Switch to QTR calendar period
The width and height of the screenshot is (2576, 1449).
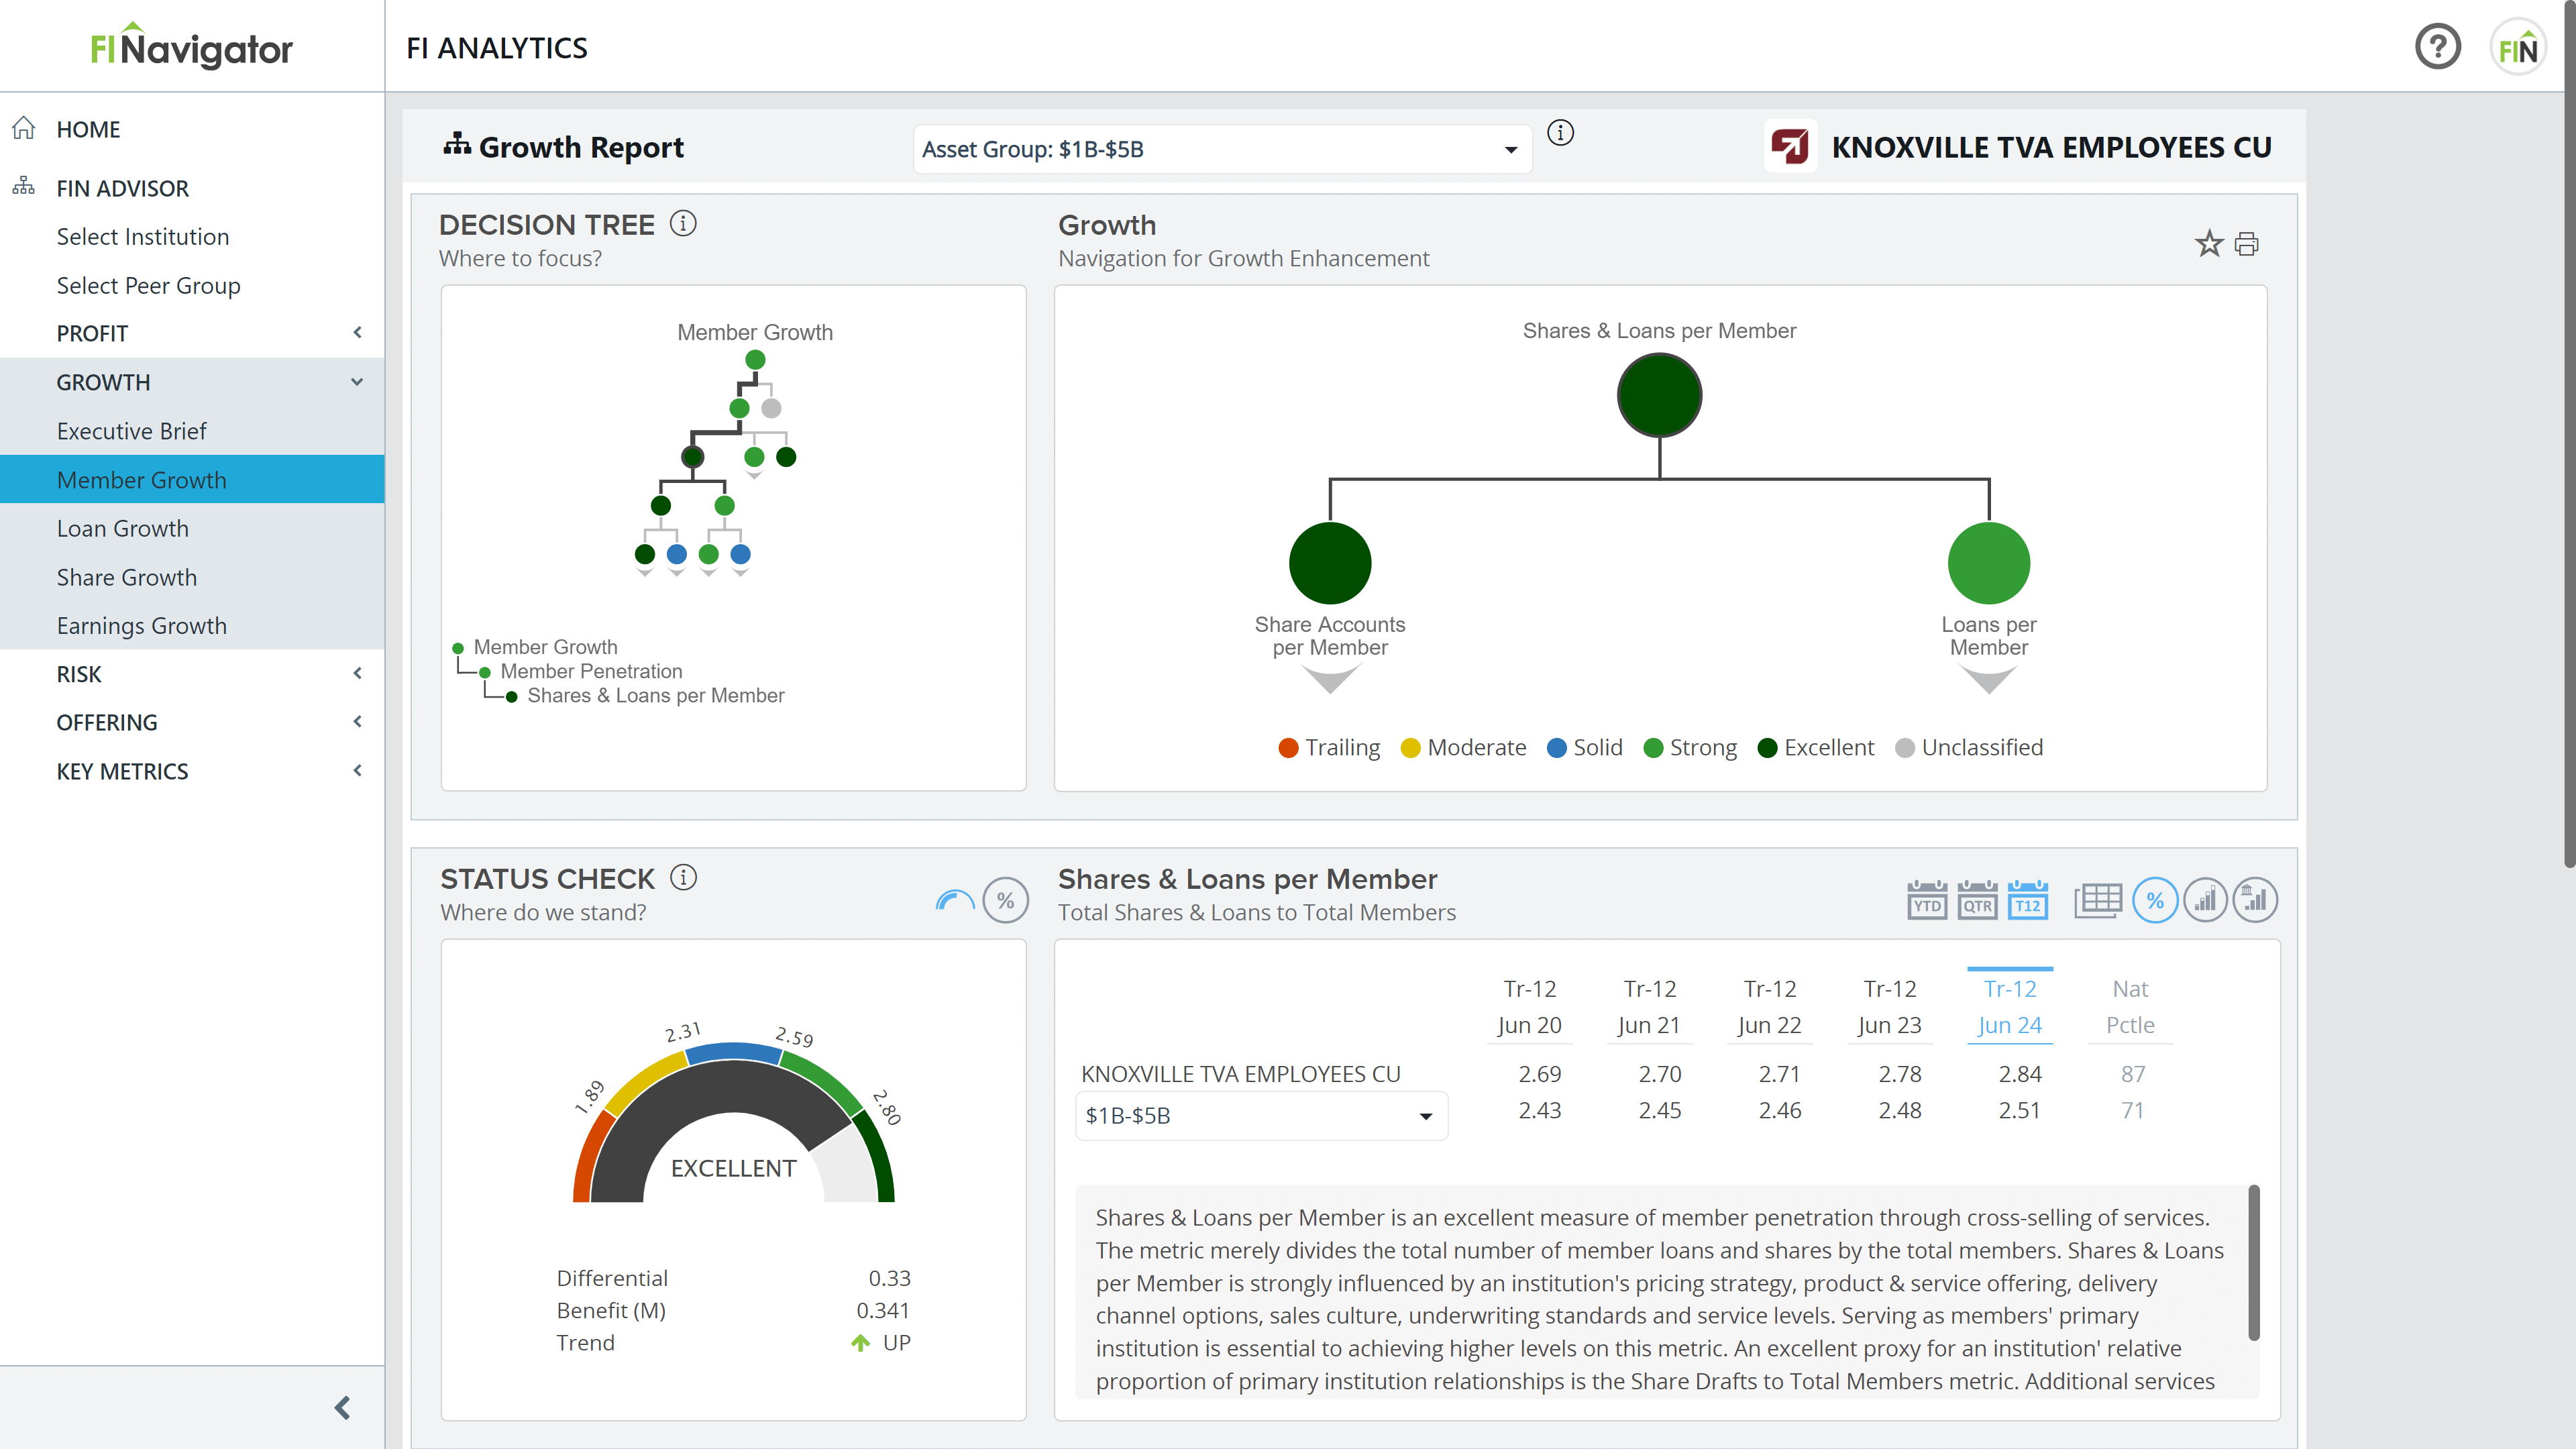1977,900
